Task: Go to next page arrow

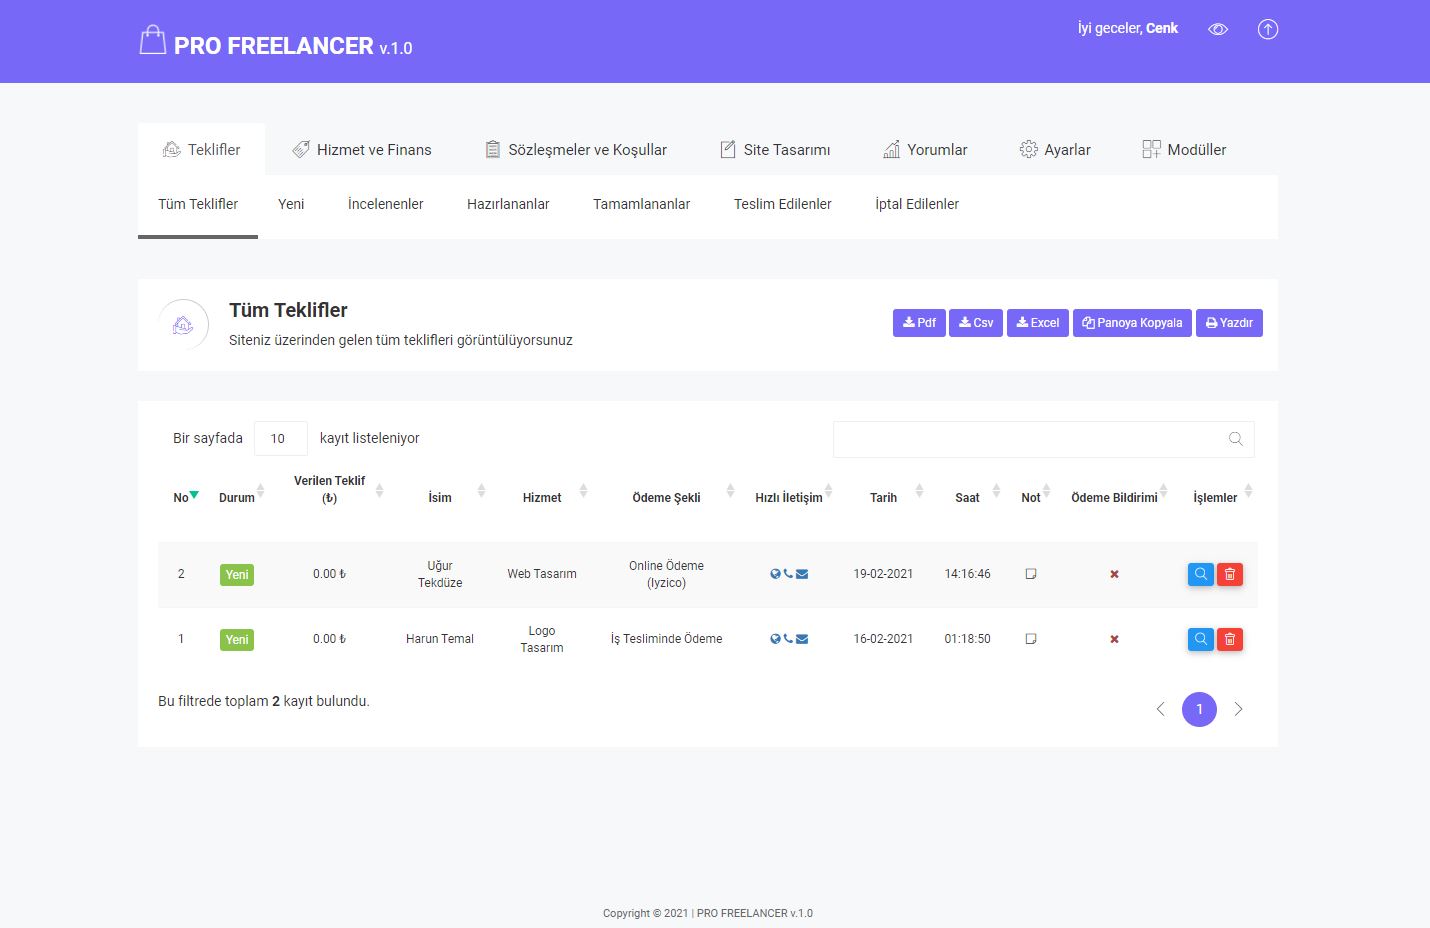Action: (1238, 709)
